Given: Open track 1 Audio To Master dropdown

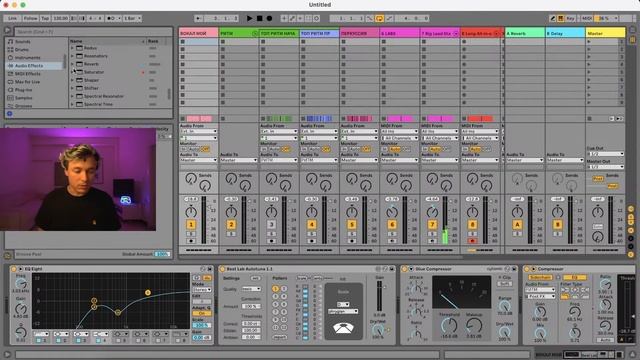Looking at the screenshot, I should [x=198, y=160].
